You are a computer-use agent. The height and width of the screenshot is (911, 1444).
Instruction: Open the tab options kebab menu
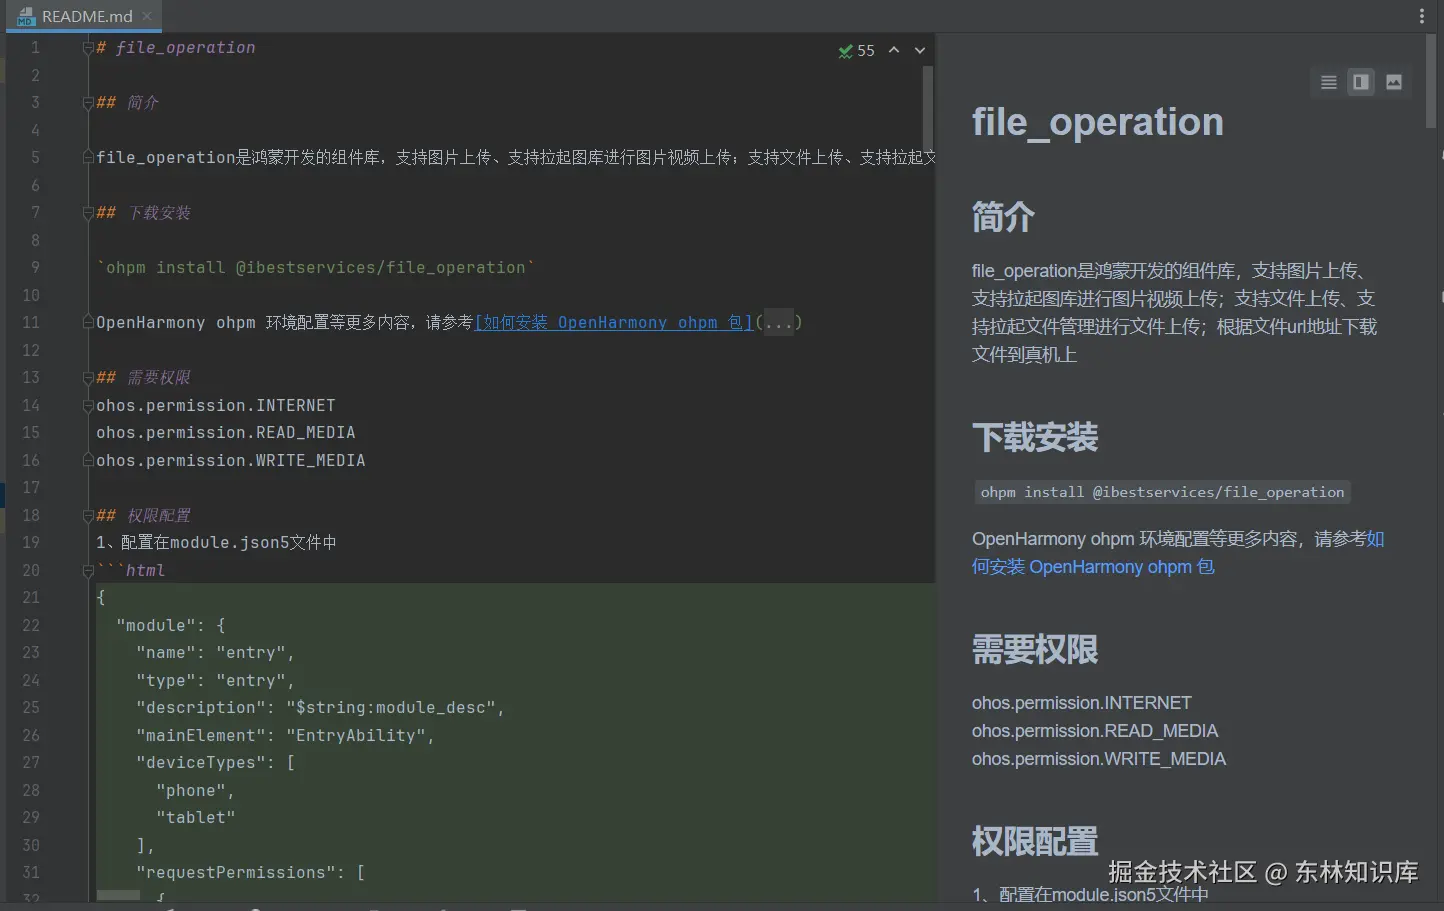[1422, 16]
